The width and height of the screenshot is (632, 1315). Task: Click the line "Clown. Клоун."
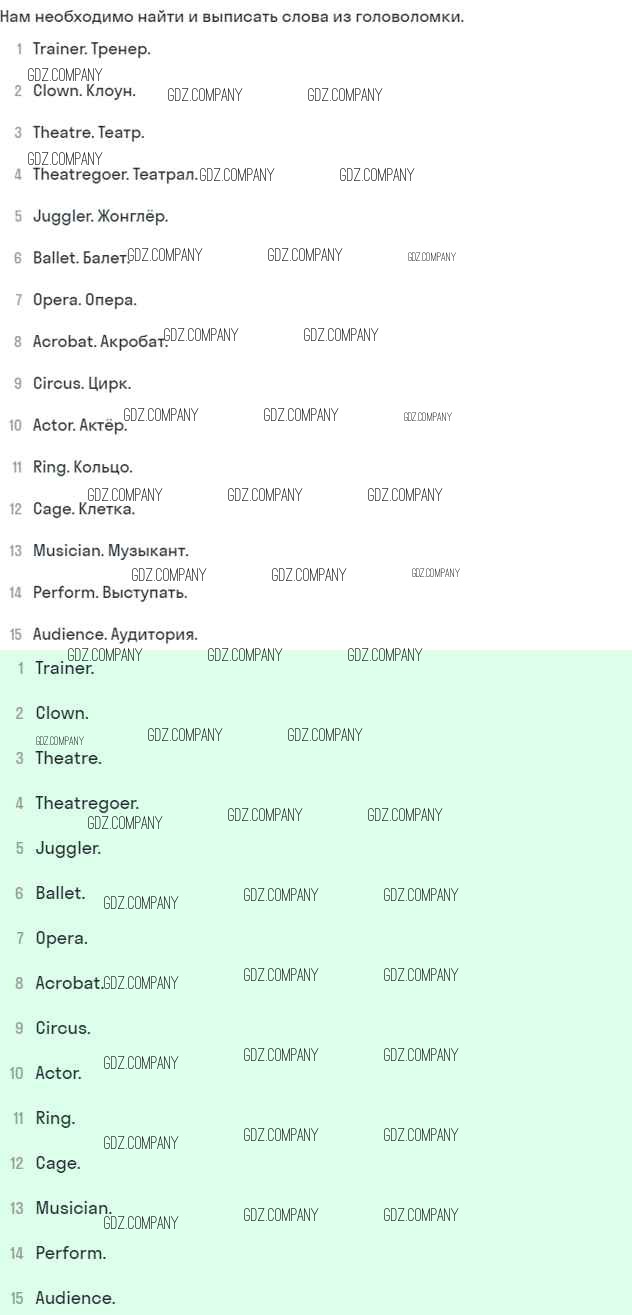click(84, 91)
